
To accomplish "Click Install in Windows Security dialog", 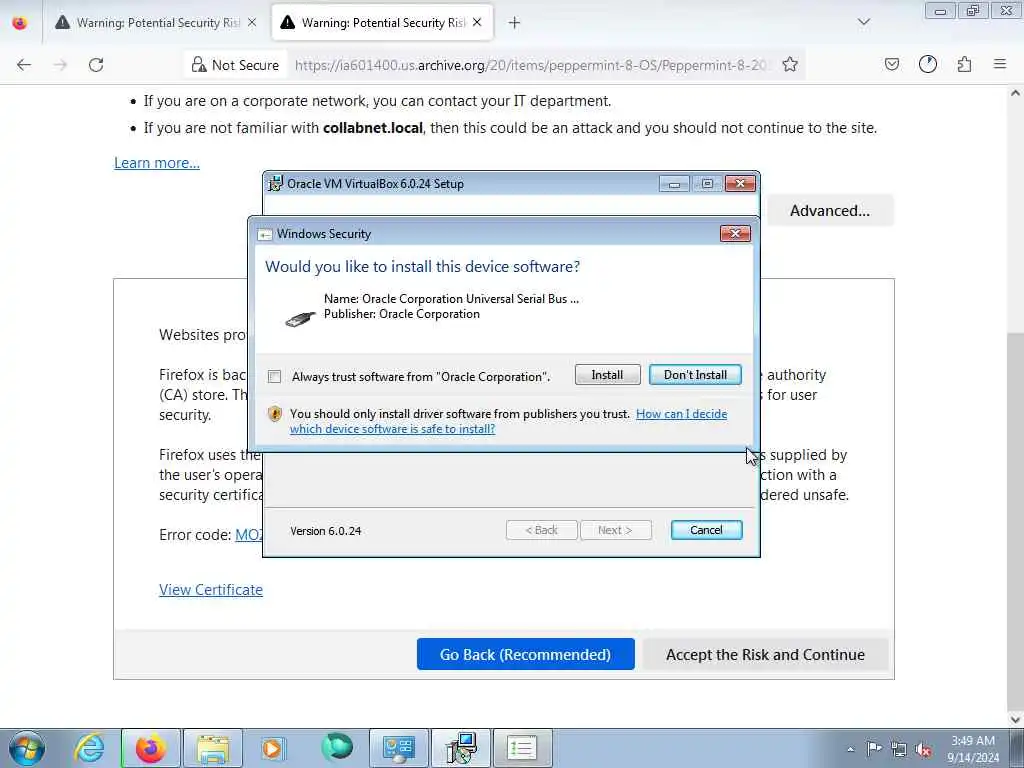I will coord(607,375).
